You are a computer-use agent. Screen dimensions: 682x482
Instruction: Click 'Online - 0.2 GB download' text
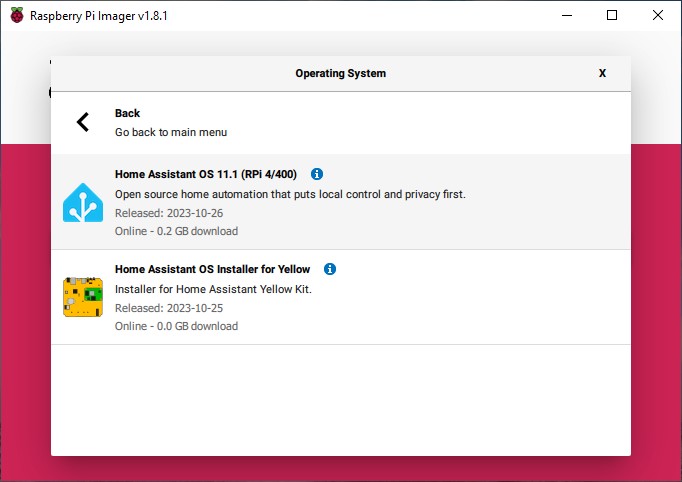(176, 231)
